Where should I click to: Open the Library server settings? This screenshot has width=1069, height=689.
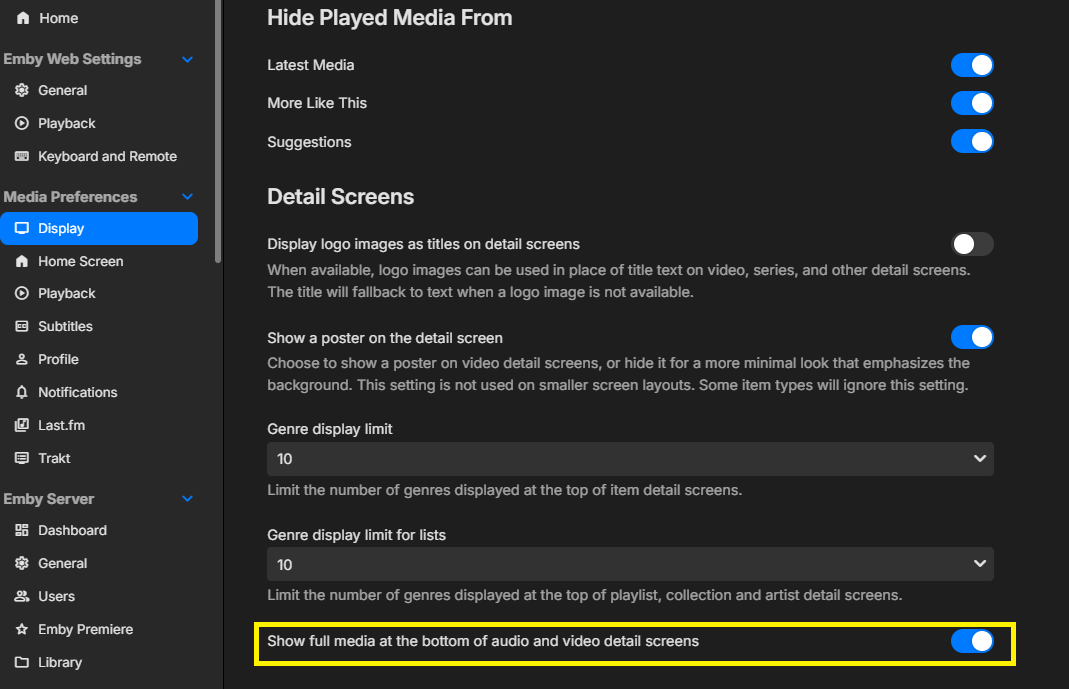(60, 662)
